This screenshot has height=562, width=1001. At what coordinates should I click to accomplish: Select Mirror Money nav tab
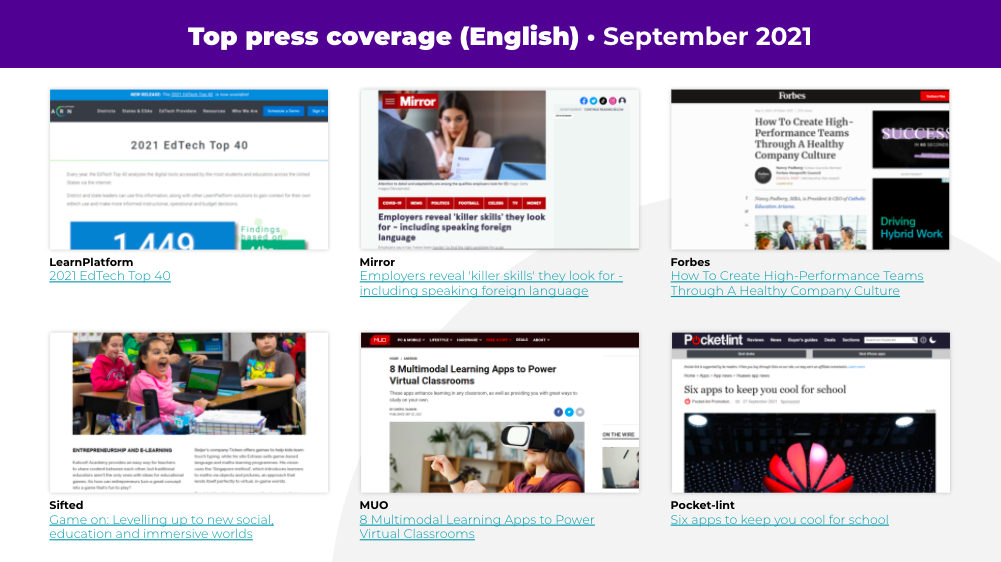pos(534,203)
